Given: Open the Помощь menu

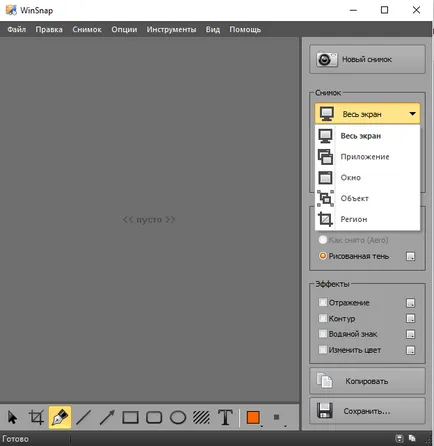Looking at the screenshot, I should (245, 29).
